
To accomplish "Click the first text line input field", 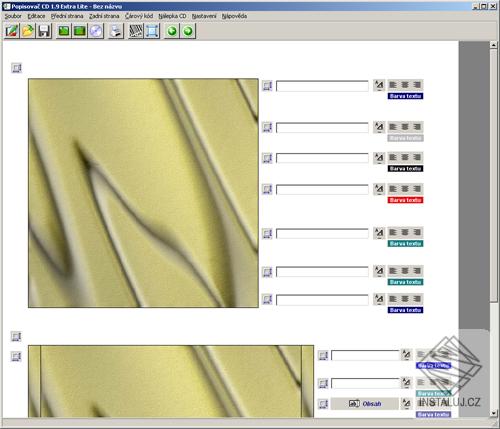I will point(322,86).
